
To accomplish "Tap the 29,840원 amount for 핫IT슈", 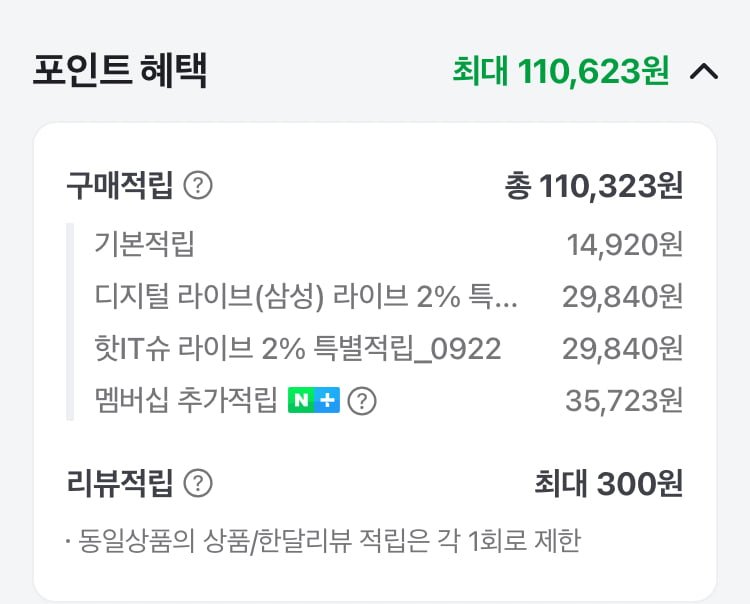I will point(622,349).
